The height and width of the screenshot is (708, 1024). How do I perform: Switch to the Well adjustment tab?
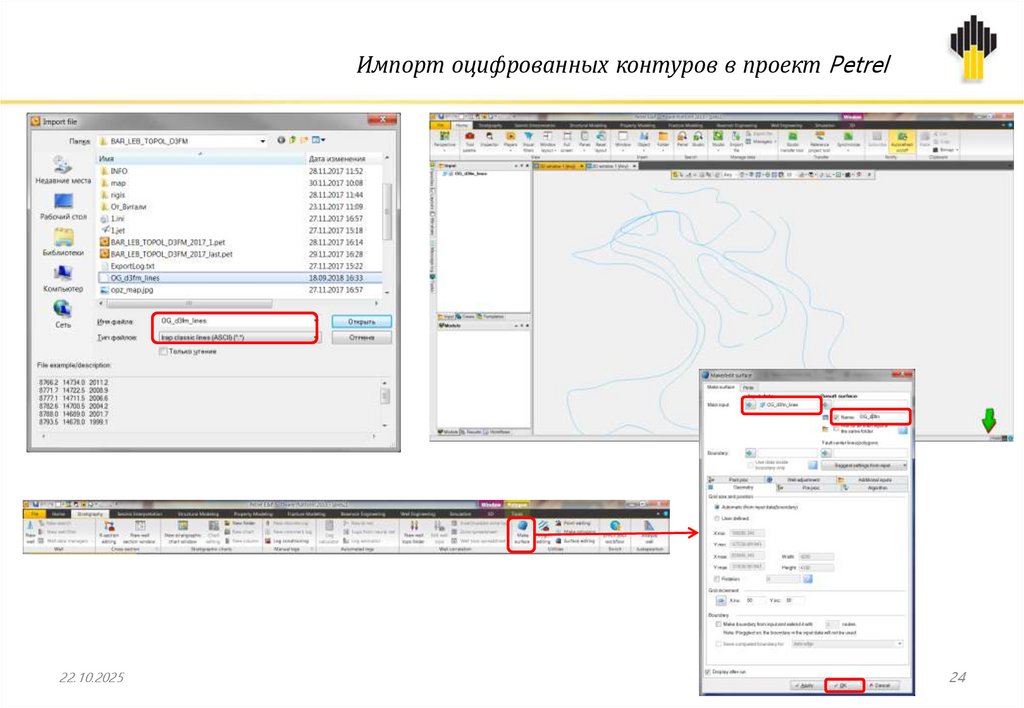pos(803,480)
